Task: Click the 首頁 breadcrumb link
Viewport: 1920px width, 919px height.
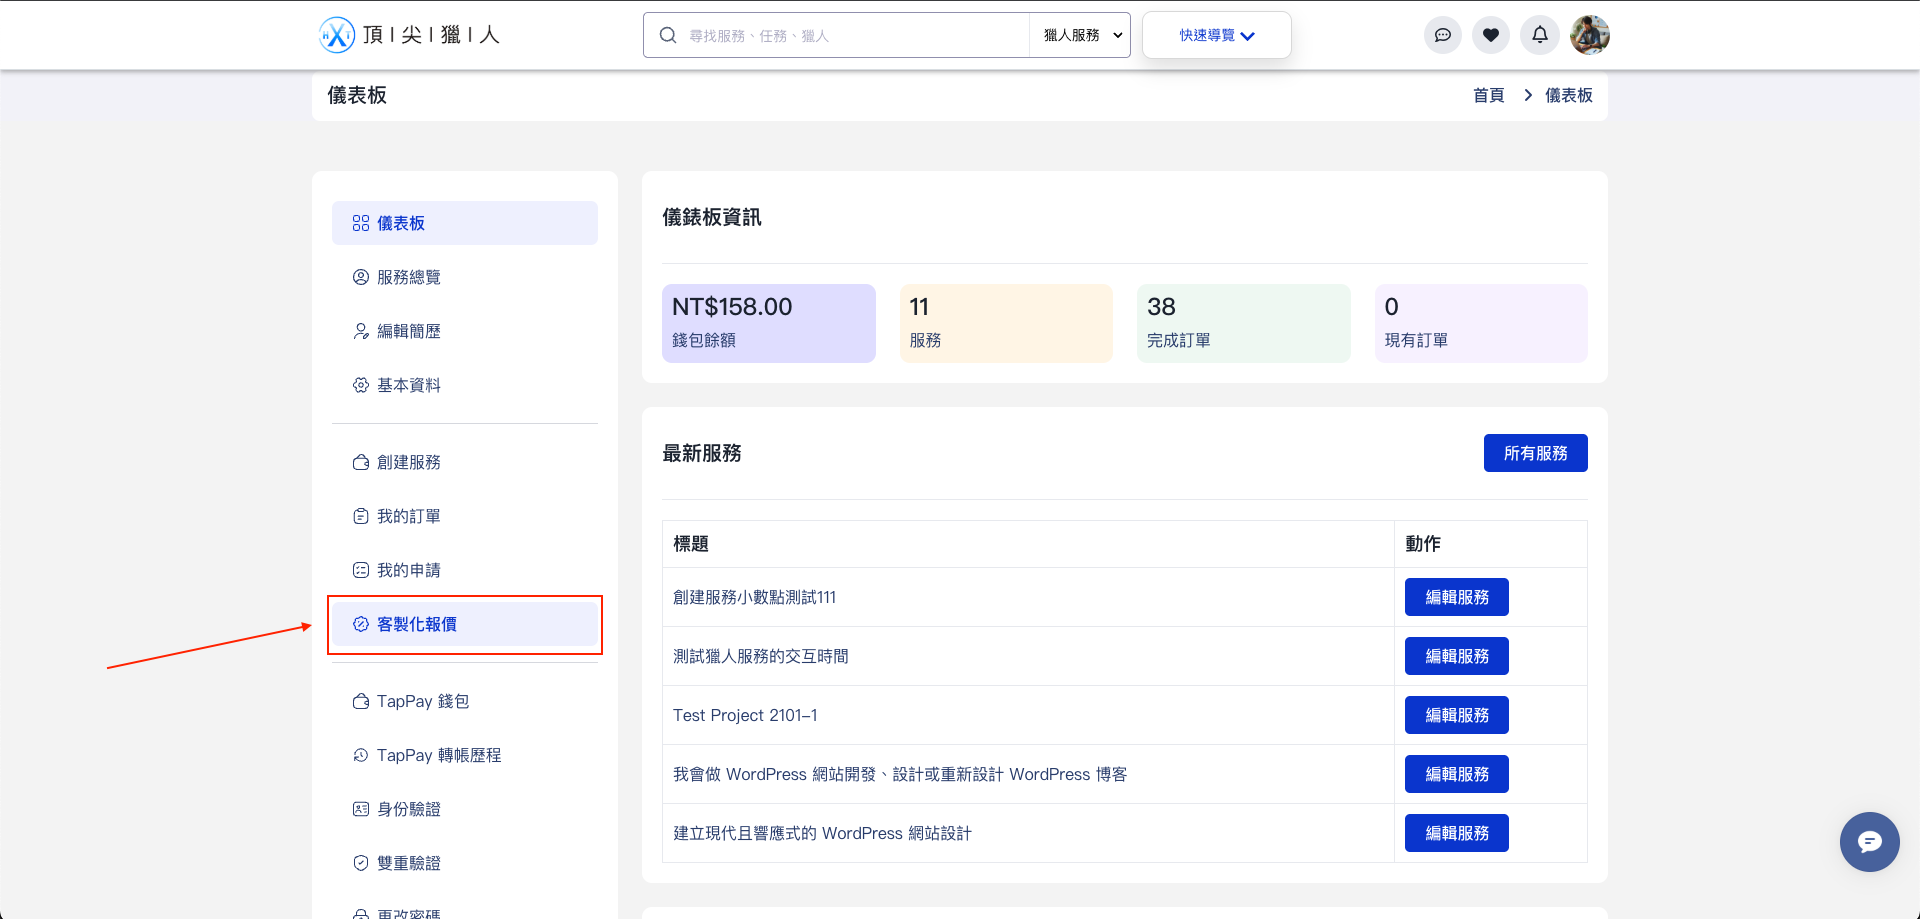Action: click(x=1488, y=95)
